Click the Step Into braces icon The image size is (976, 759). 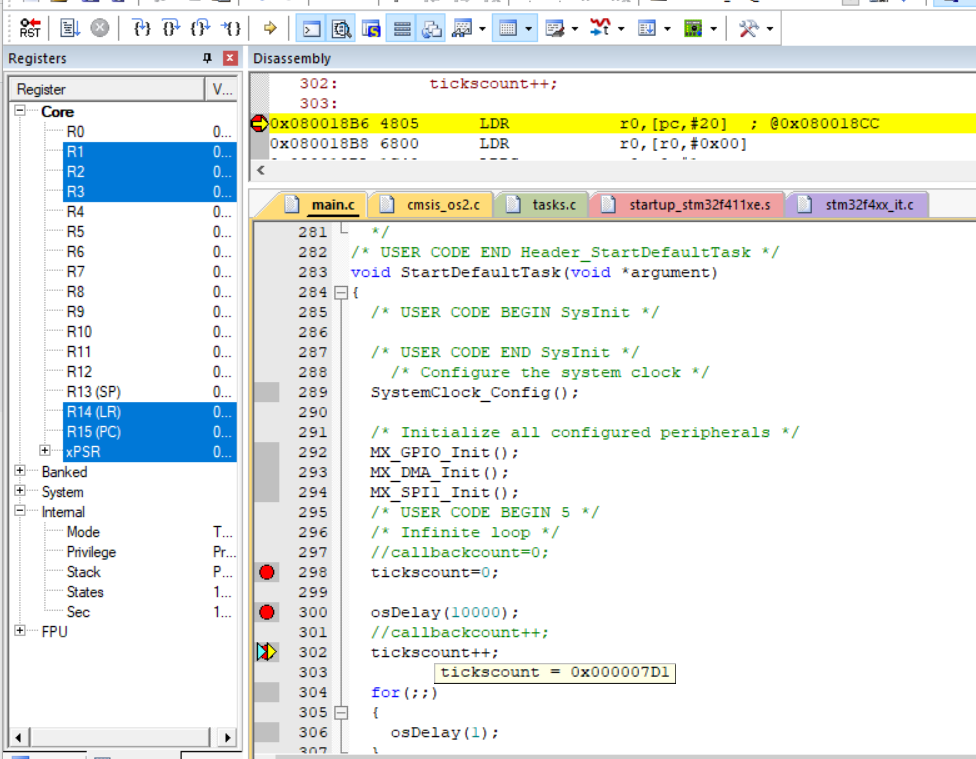point(142,28)
